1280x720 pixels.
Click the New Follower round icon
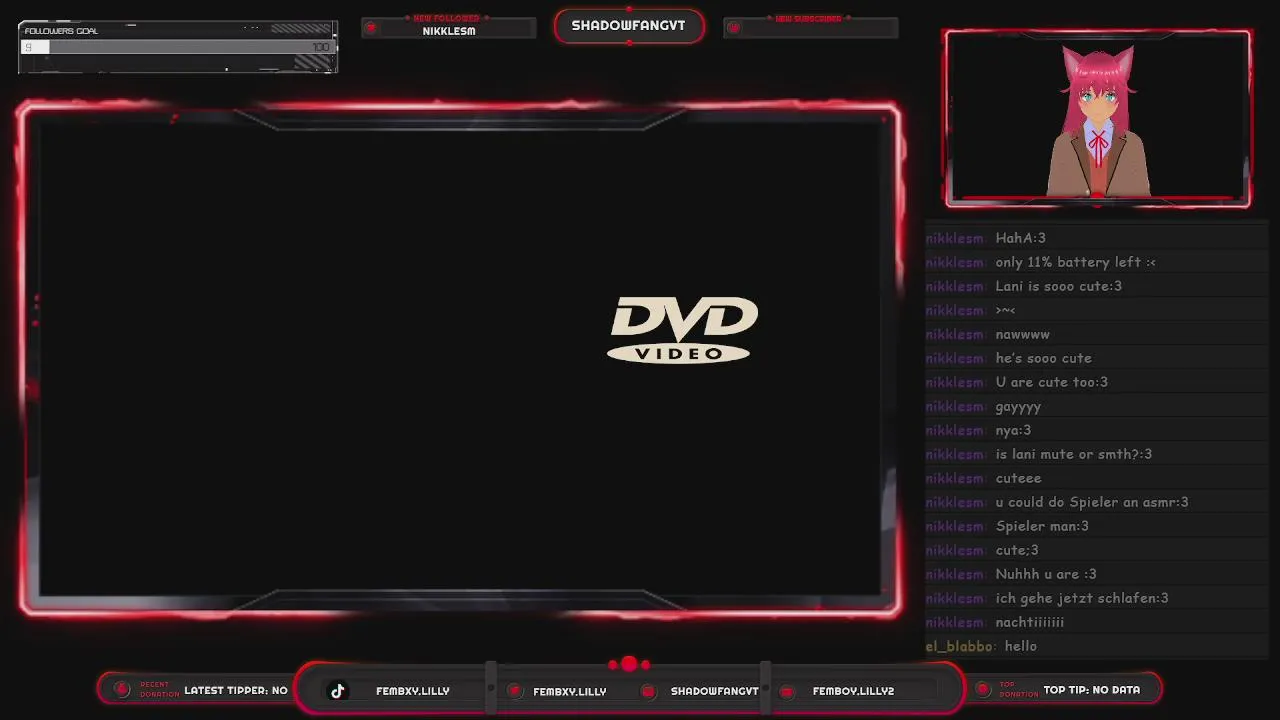[371, 28]
